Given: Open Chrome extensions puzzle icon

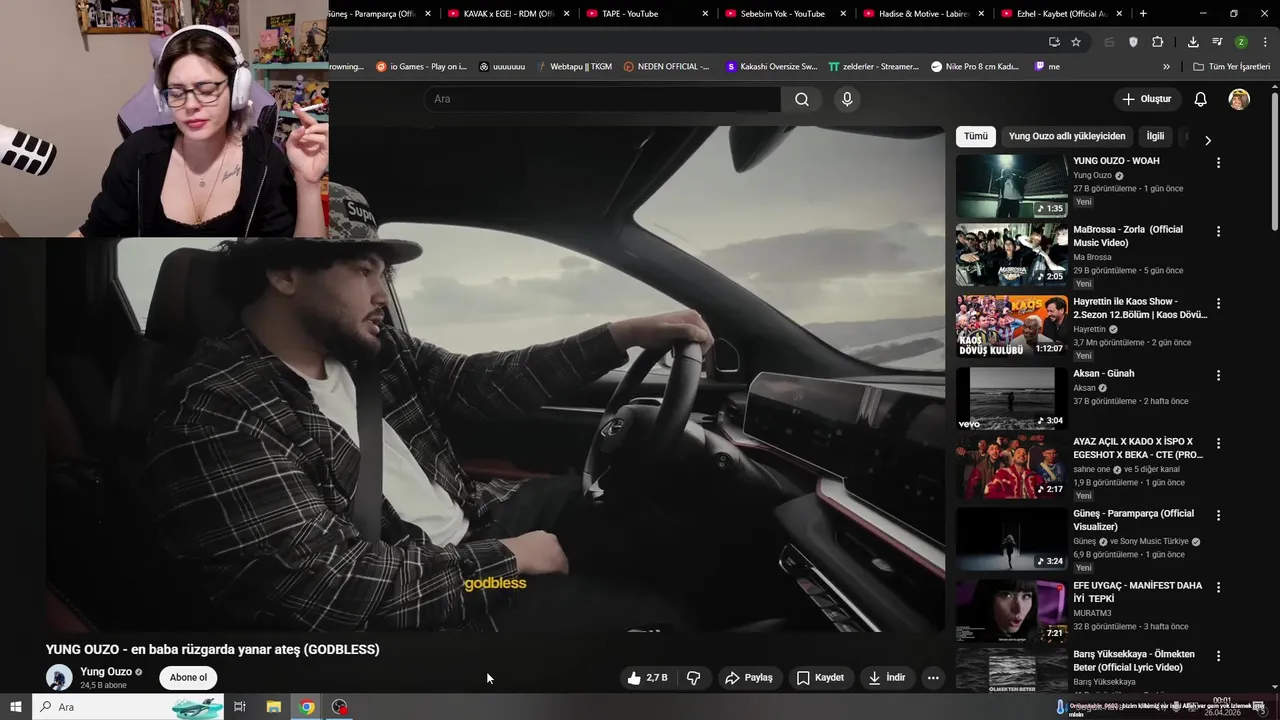Looking at the screenshot, I should (1158, 42).
